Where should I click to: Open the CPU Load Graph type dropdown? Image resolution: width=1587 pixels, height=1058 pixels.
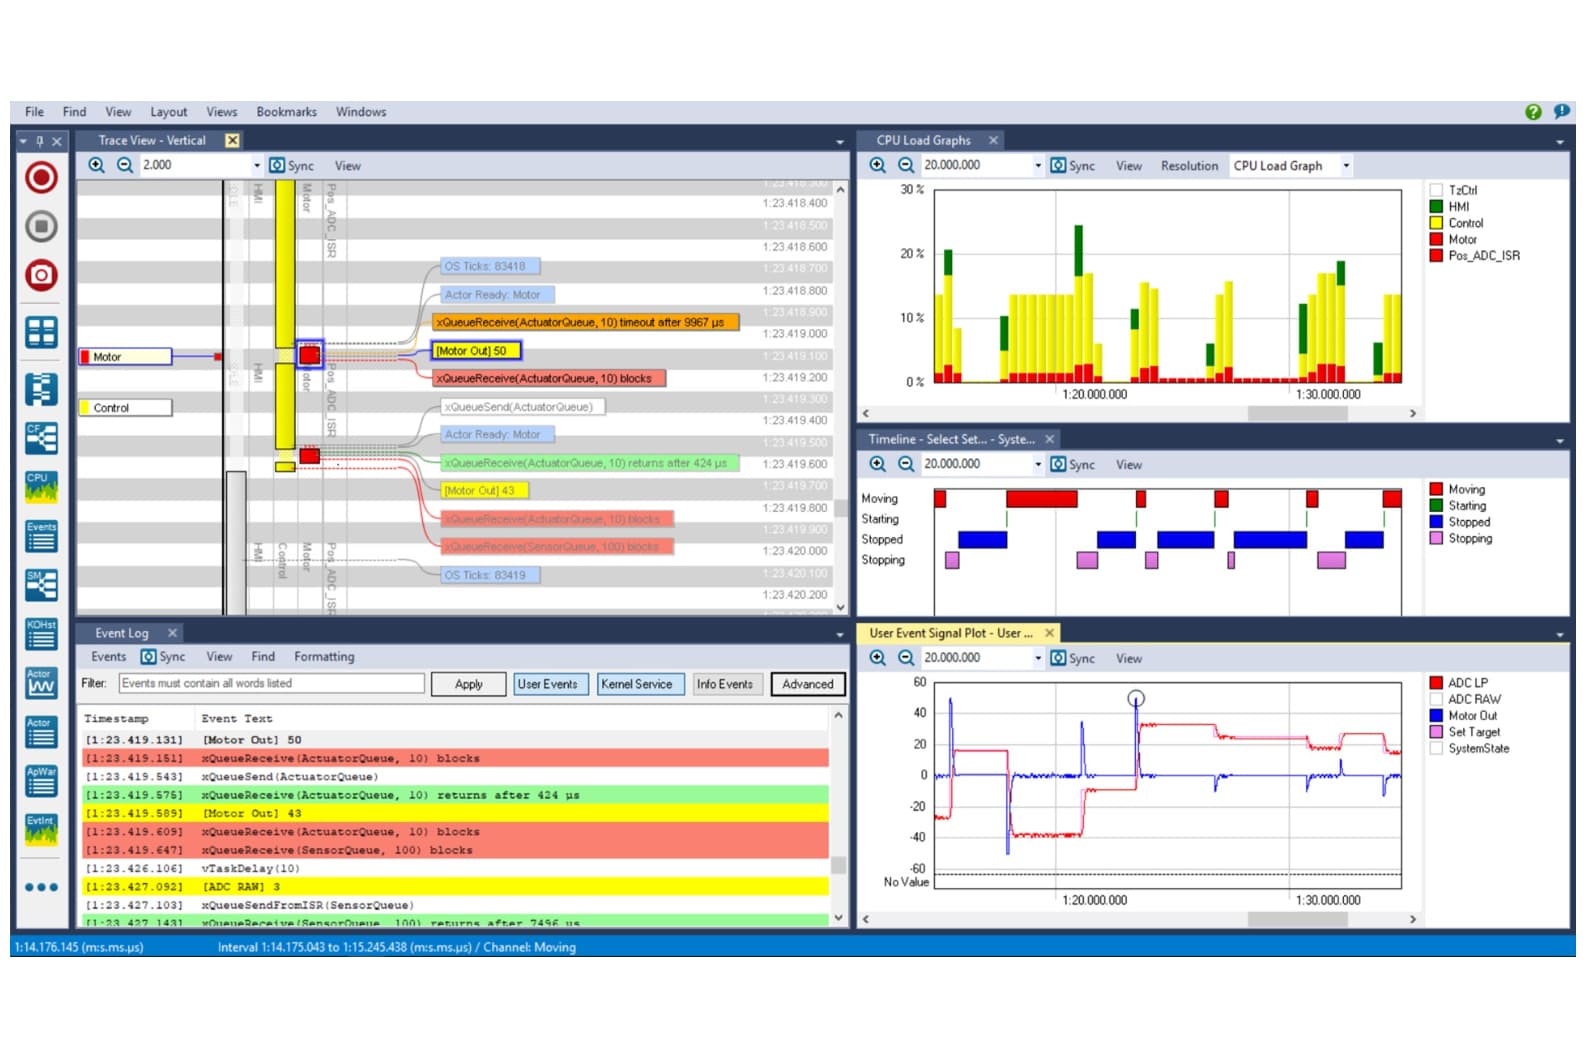tap(1346, 166)
